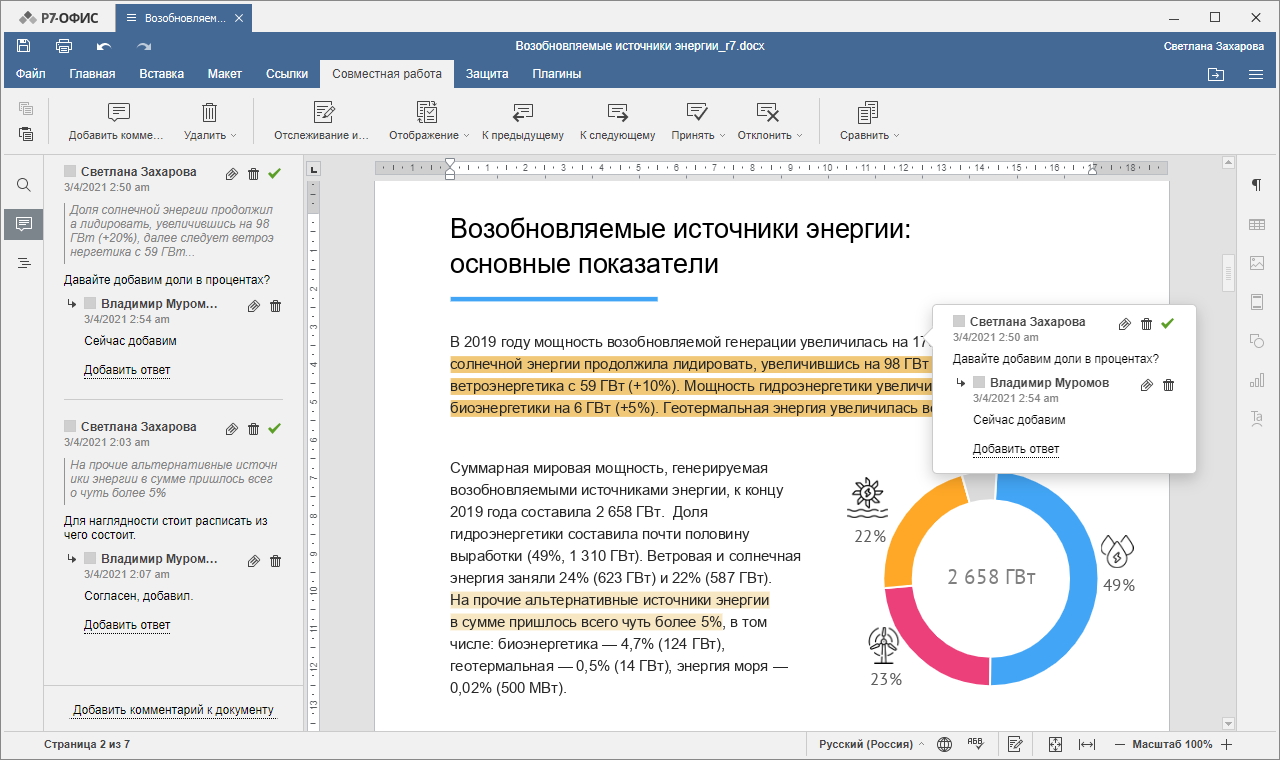The image size is (1280, 760).
Task: Resolve the 2:50 am comment in the left panel
Action: pyautogui.click(x=275, y=174)
